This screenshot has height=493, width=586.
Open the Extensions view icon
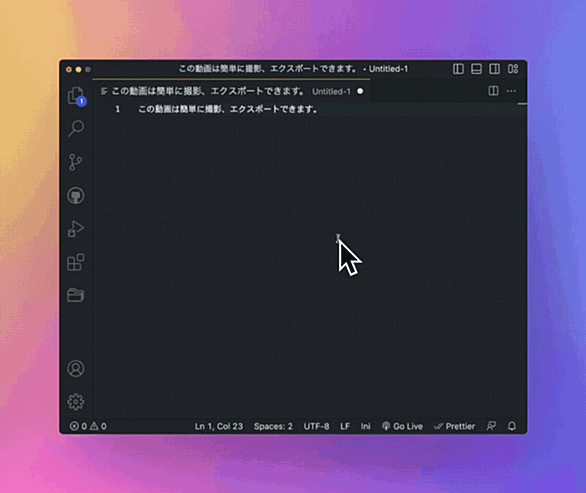(75, 262)
